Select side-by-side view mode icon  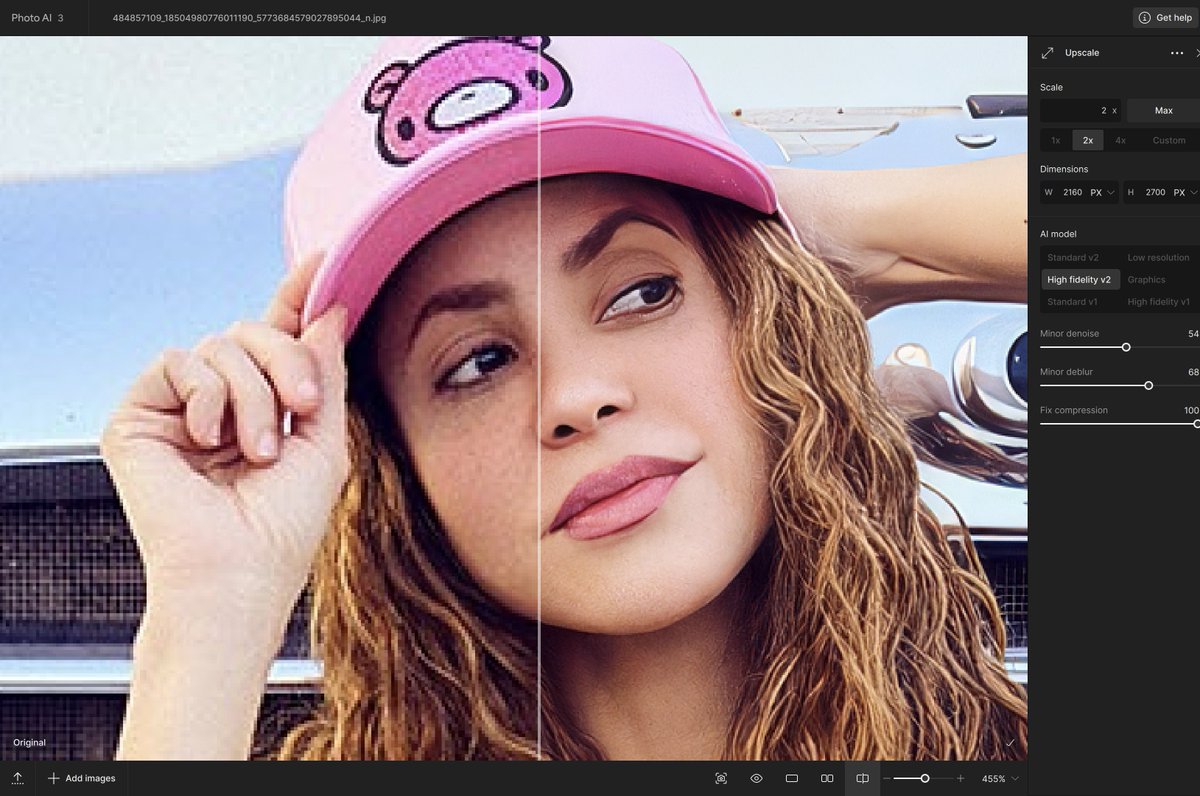point(826,778)
